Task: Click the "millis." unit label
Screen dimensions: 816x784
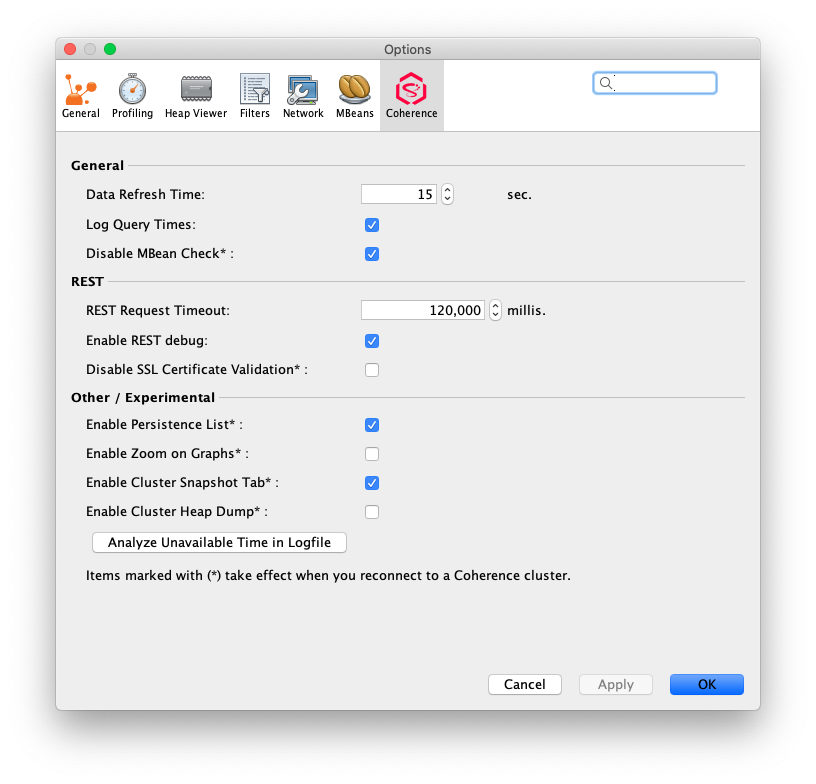Action: (526, 311)
